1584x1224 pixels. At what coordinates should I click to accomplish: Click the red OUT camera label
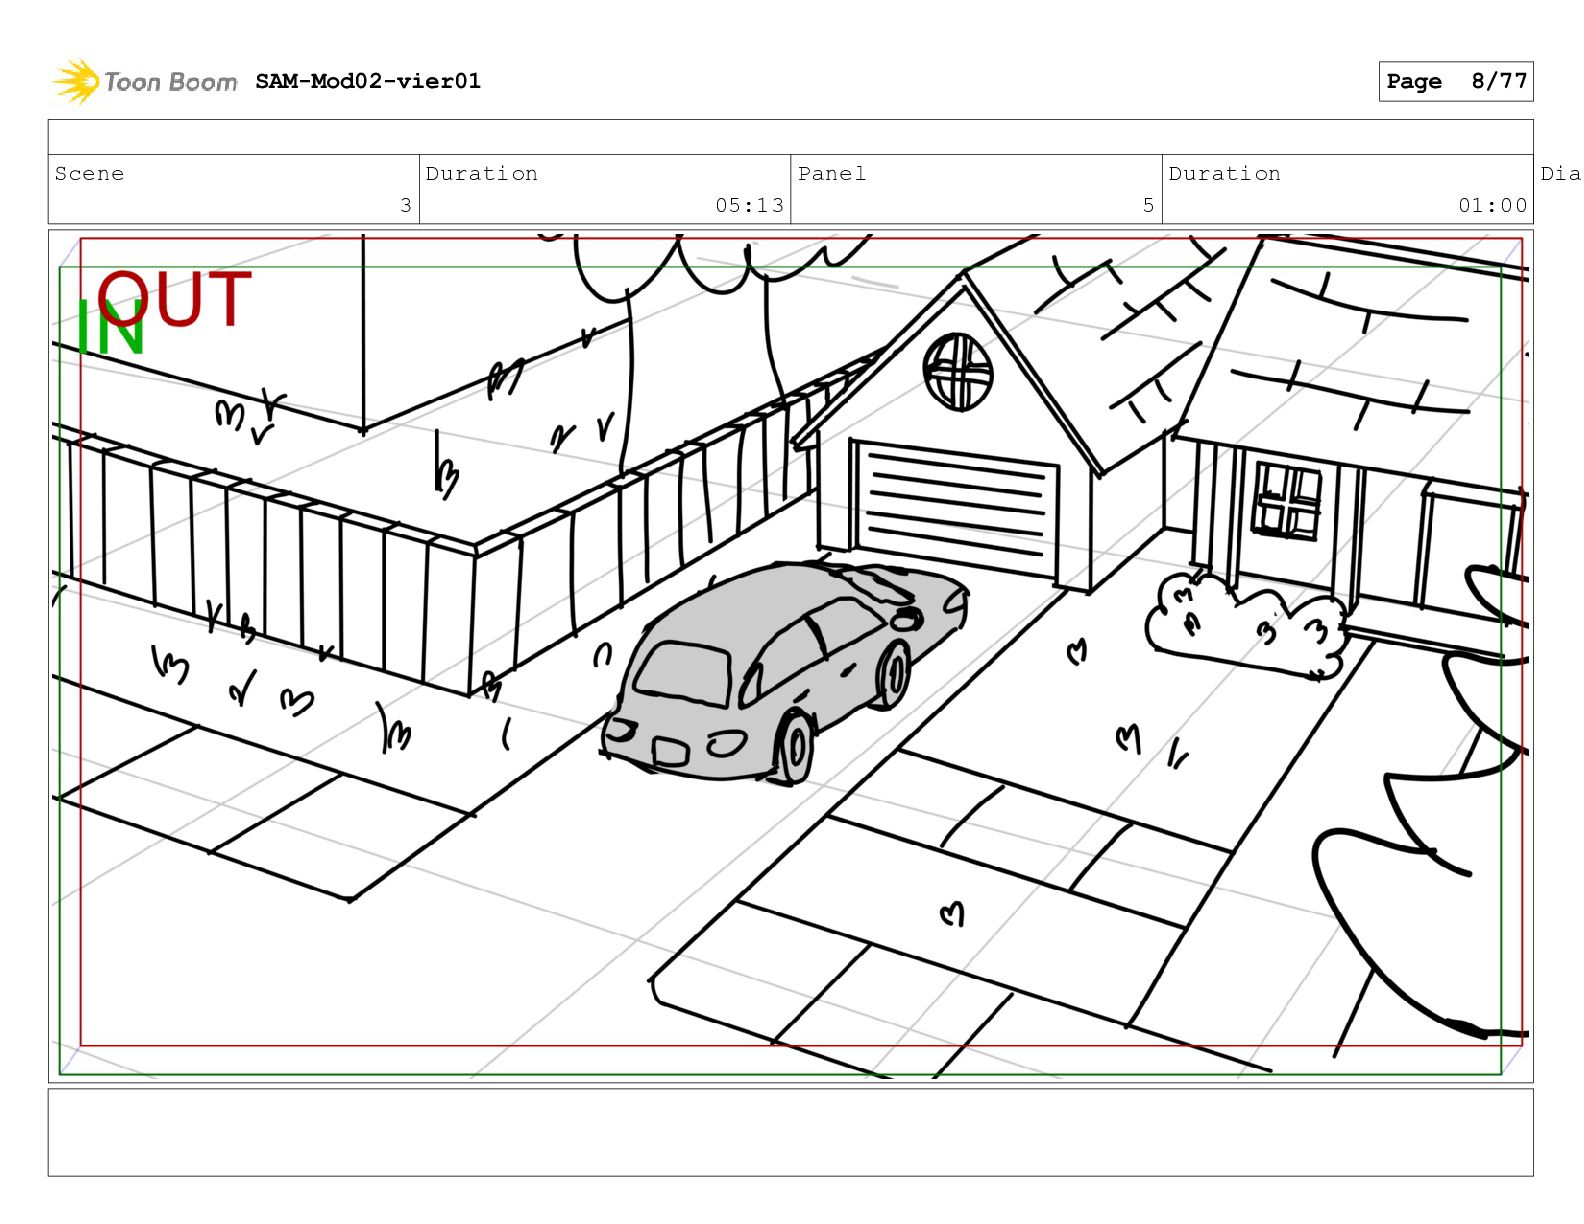176,298
